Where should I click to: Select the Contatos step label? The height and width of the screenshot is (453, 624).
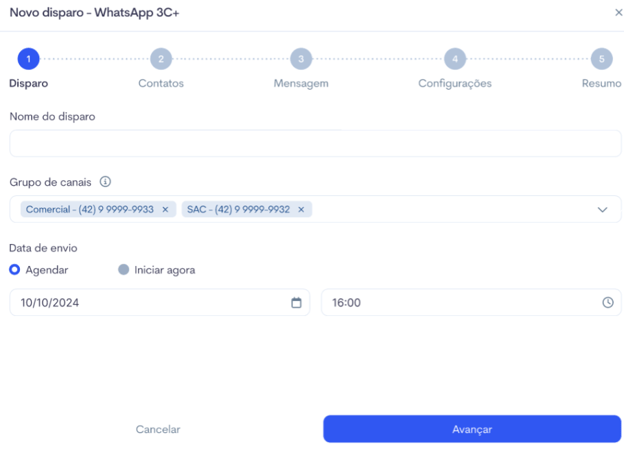[161, 84]
